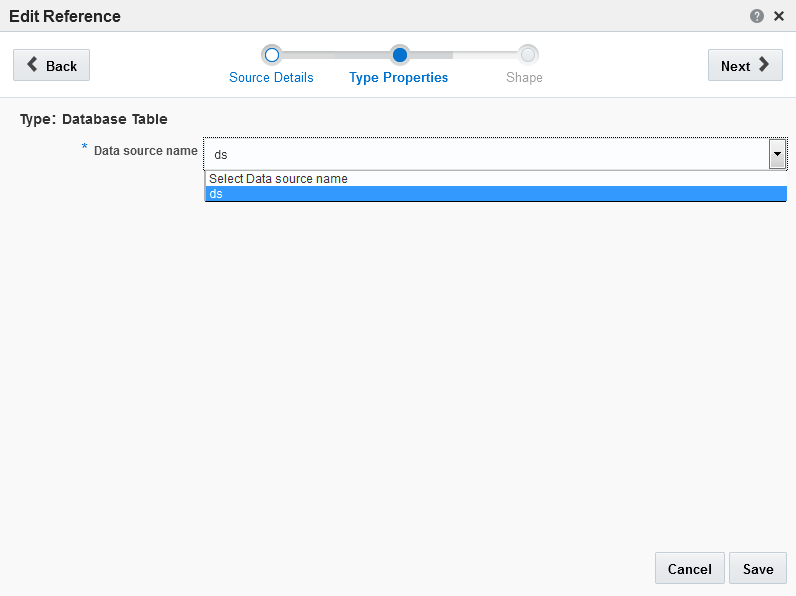This screenshot has width=796, height=596.
Task: Open the help question mark icon
Action: [x=756, y=16]
